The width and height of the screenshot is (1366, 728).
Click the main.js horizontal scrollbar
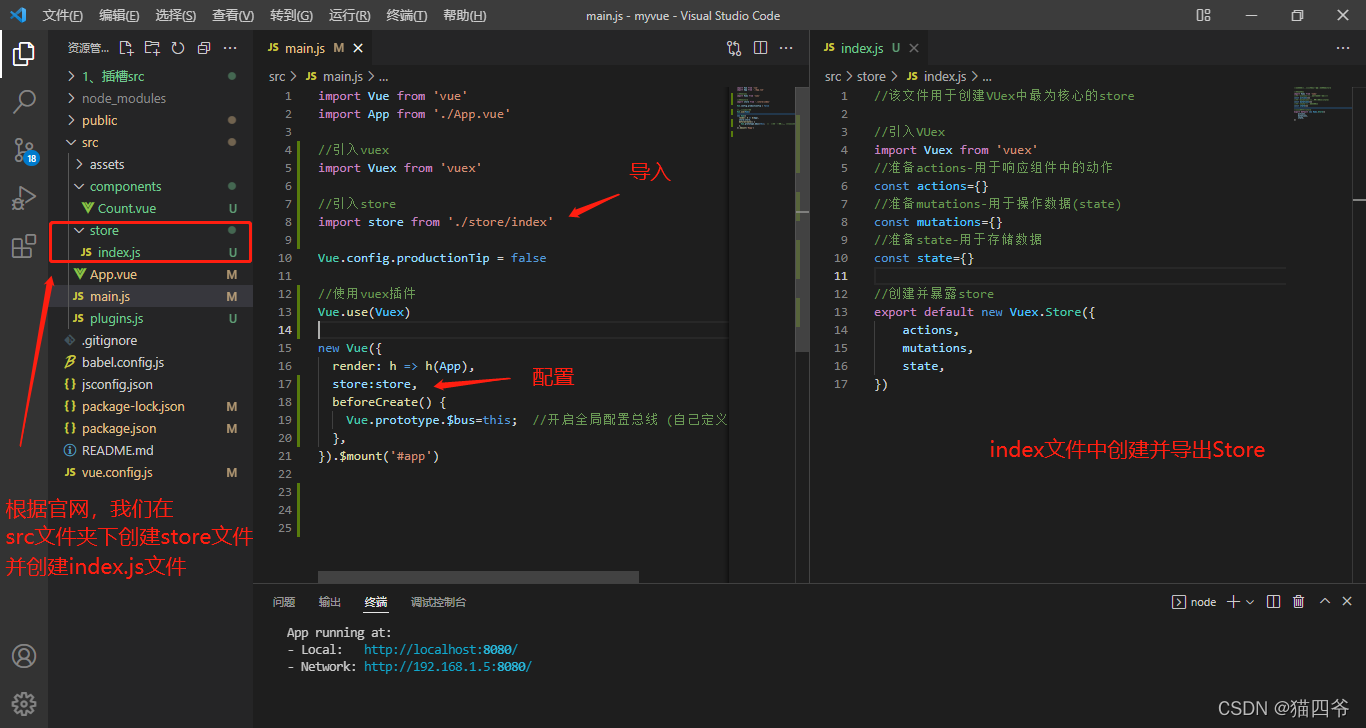click(x=478, y=577)
